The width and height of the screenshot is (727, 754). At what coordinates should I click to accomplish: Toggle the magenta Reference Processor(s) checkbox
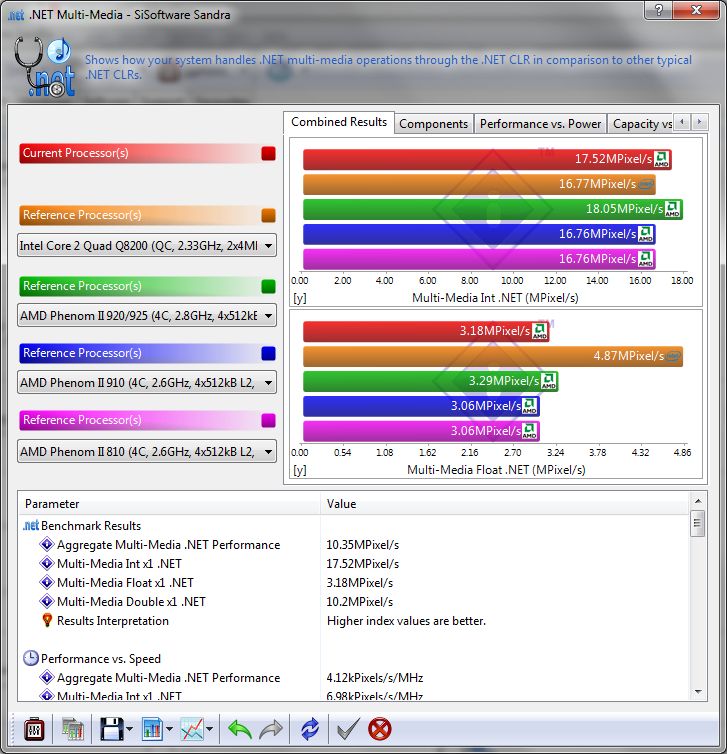[268, 420]
